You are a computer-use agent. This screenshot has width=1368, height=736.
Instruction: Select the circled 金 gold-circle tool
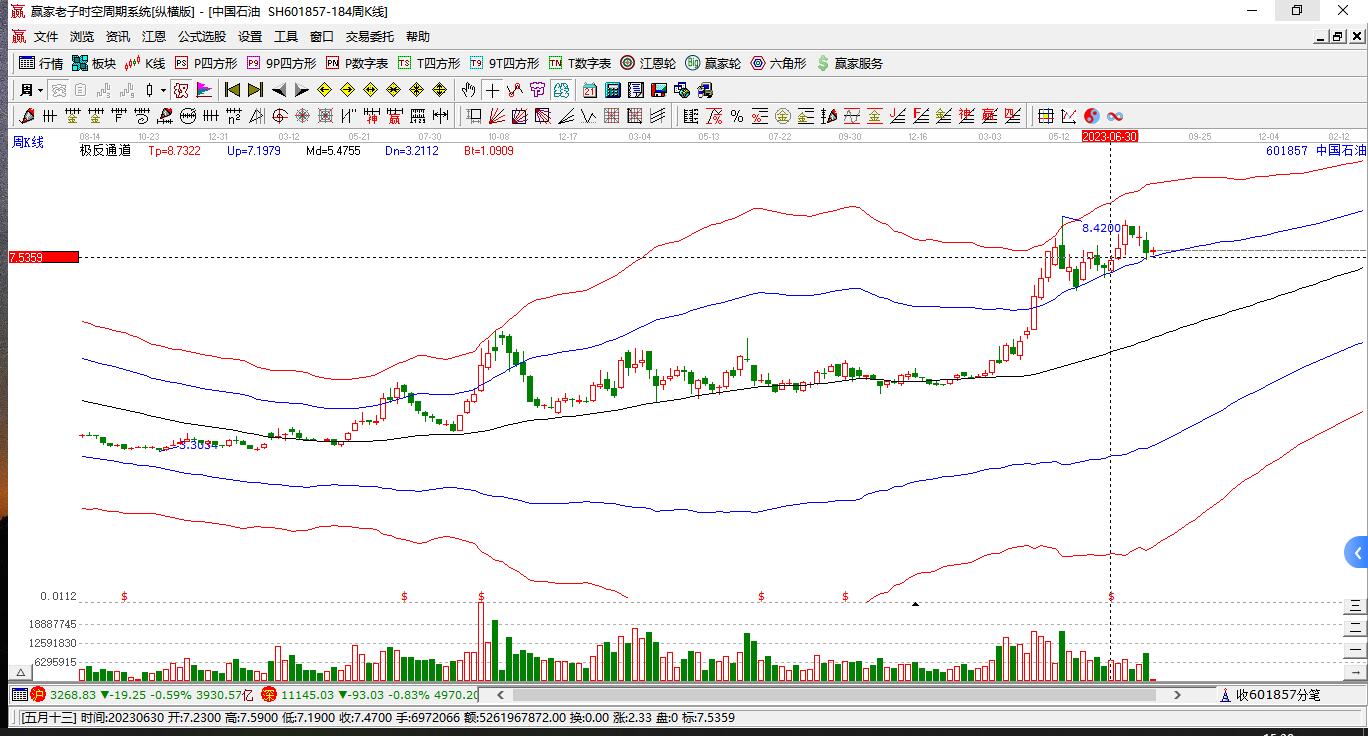(783, 116)
